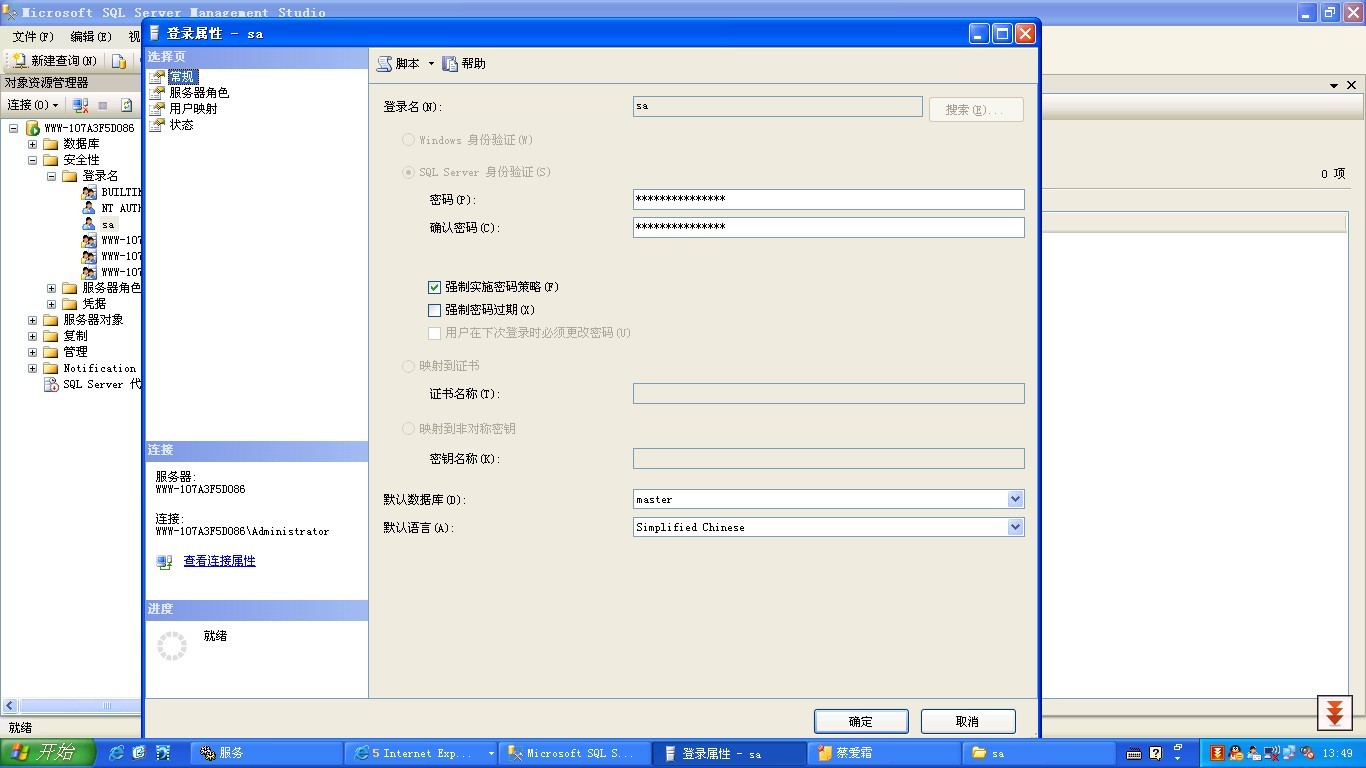Enable 强制密码过期 checkbox

tap(434, 311)
